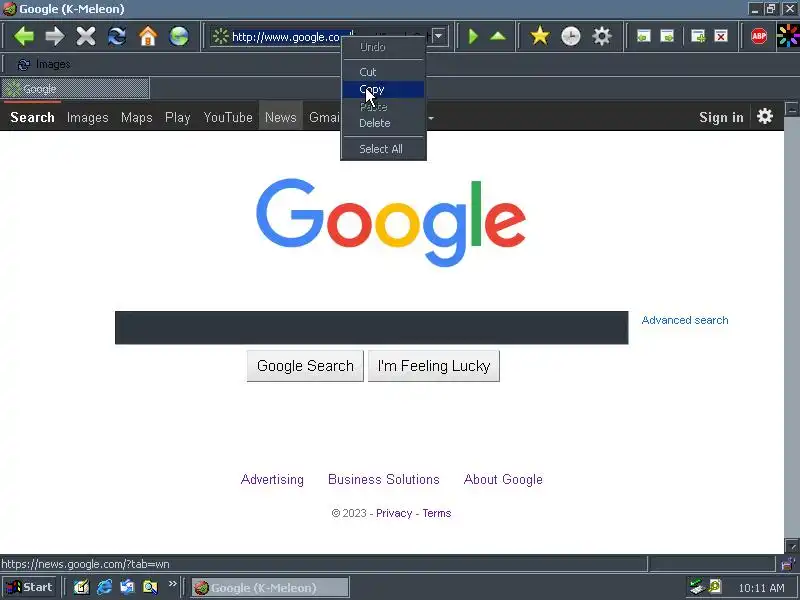Click the 10:11 AM taskbar clock
Image resolution: width=800 pixels, height=600 pixels.
tap(761, 588)
